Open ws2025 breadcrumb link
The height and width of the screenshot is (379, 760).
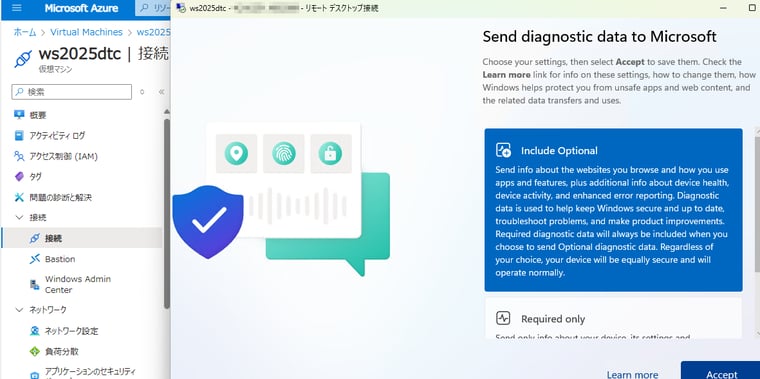pyautogui.click(x=153, y=32)
